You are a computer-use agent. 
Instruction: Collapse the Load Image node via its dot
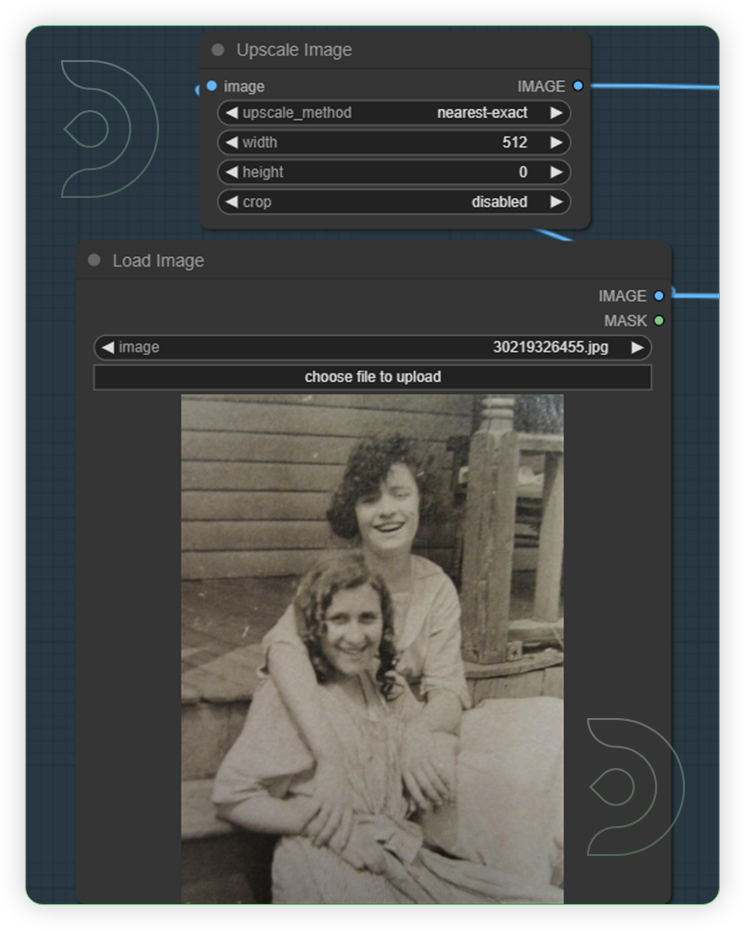94,260
